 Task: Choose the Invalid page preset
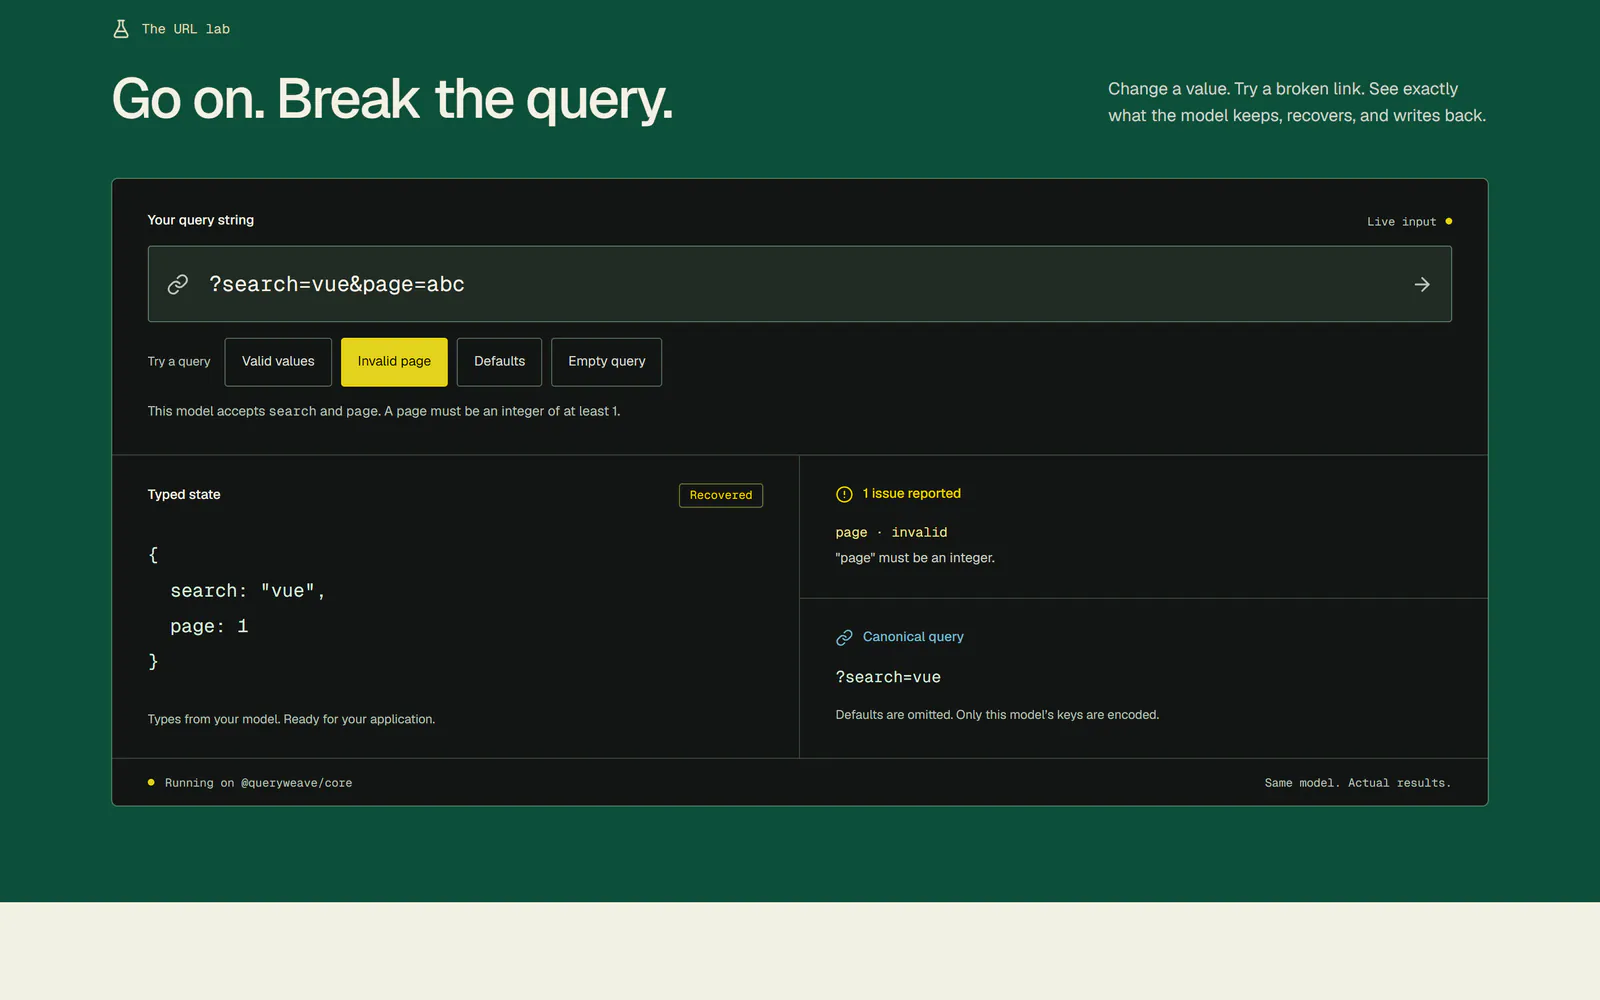coord(394,362)
